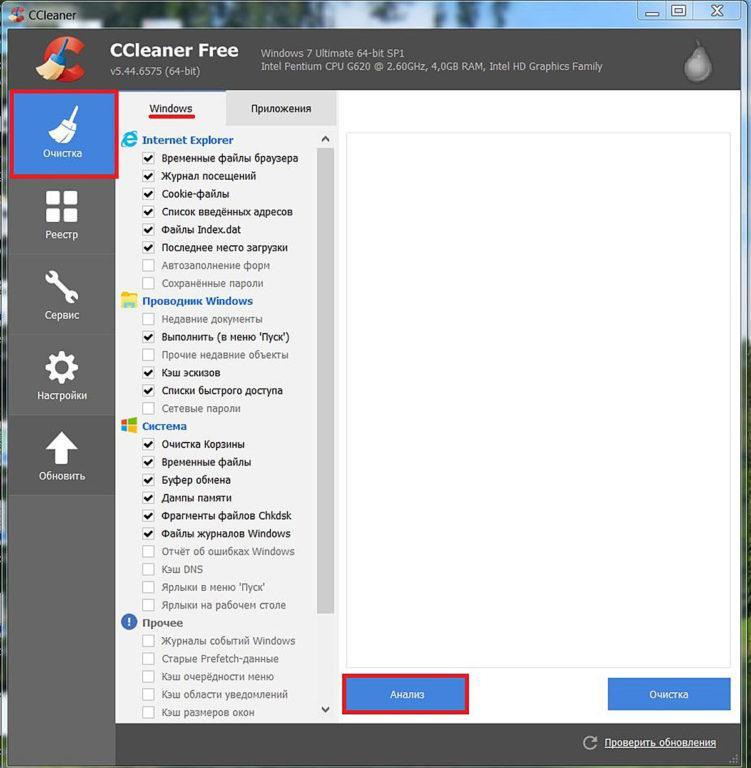The width and height of the screenshot is (751, 768).
Task: Enable Кэш DNS checkbox
Action: pos(148,569)
